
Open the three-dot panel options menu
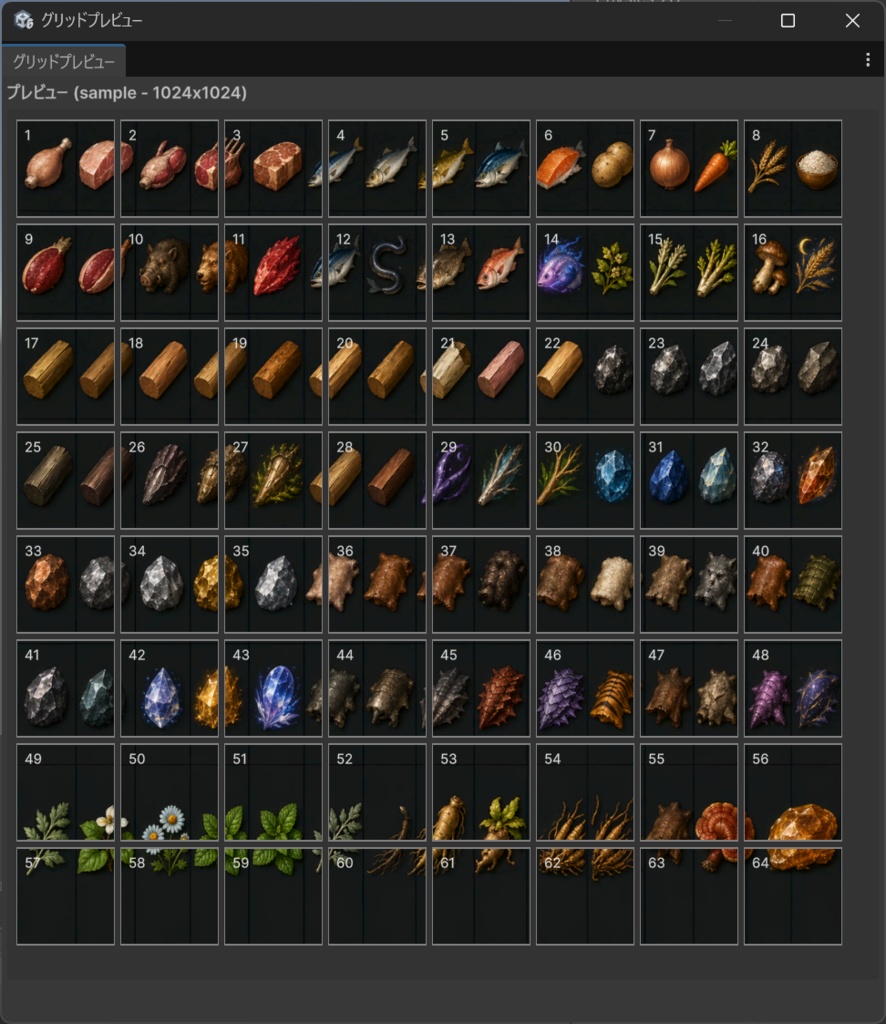[x=867, y=60]
